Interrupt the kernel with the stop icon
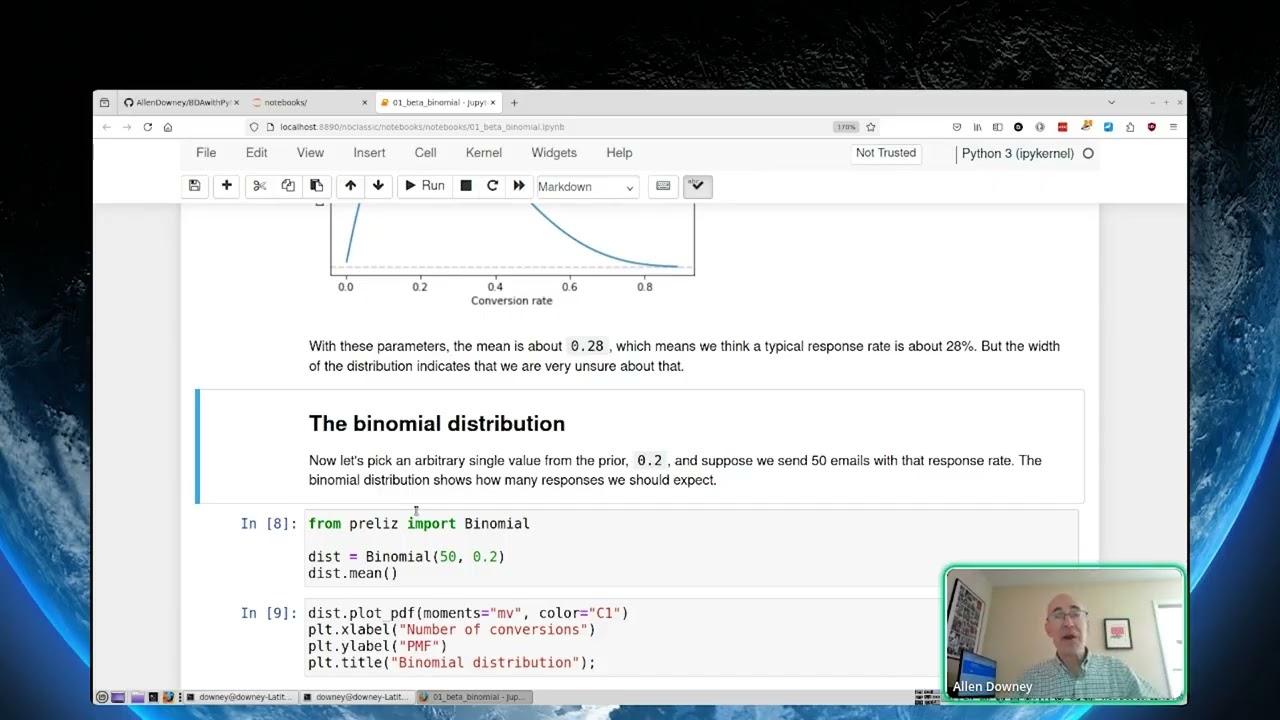 (466, 186)
